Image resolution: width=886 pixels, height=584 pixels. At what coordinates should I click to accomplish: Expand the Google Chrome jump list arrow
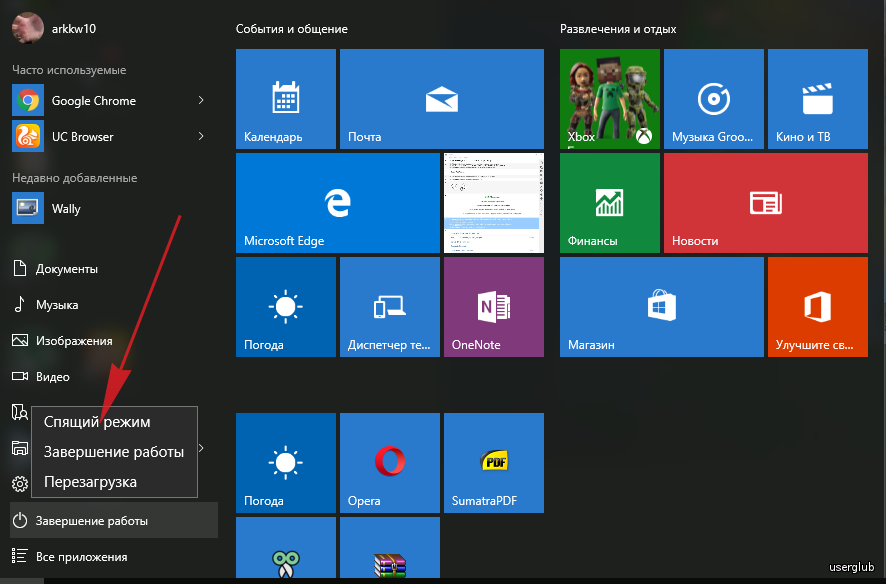pyautogui.click(x=201, y=101)
